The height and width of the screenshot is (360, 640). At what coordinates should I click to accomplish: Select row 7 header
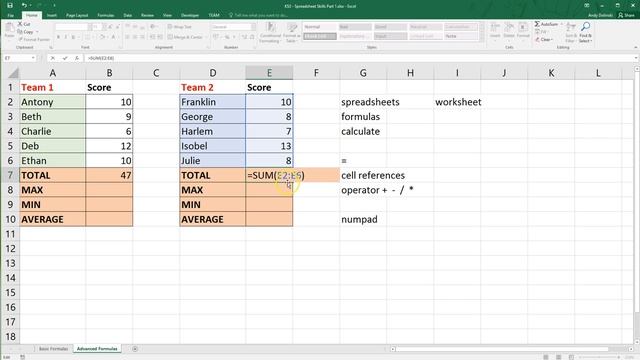10,175
